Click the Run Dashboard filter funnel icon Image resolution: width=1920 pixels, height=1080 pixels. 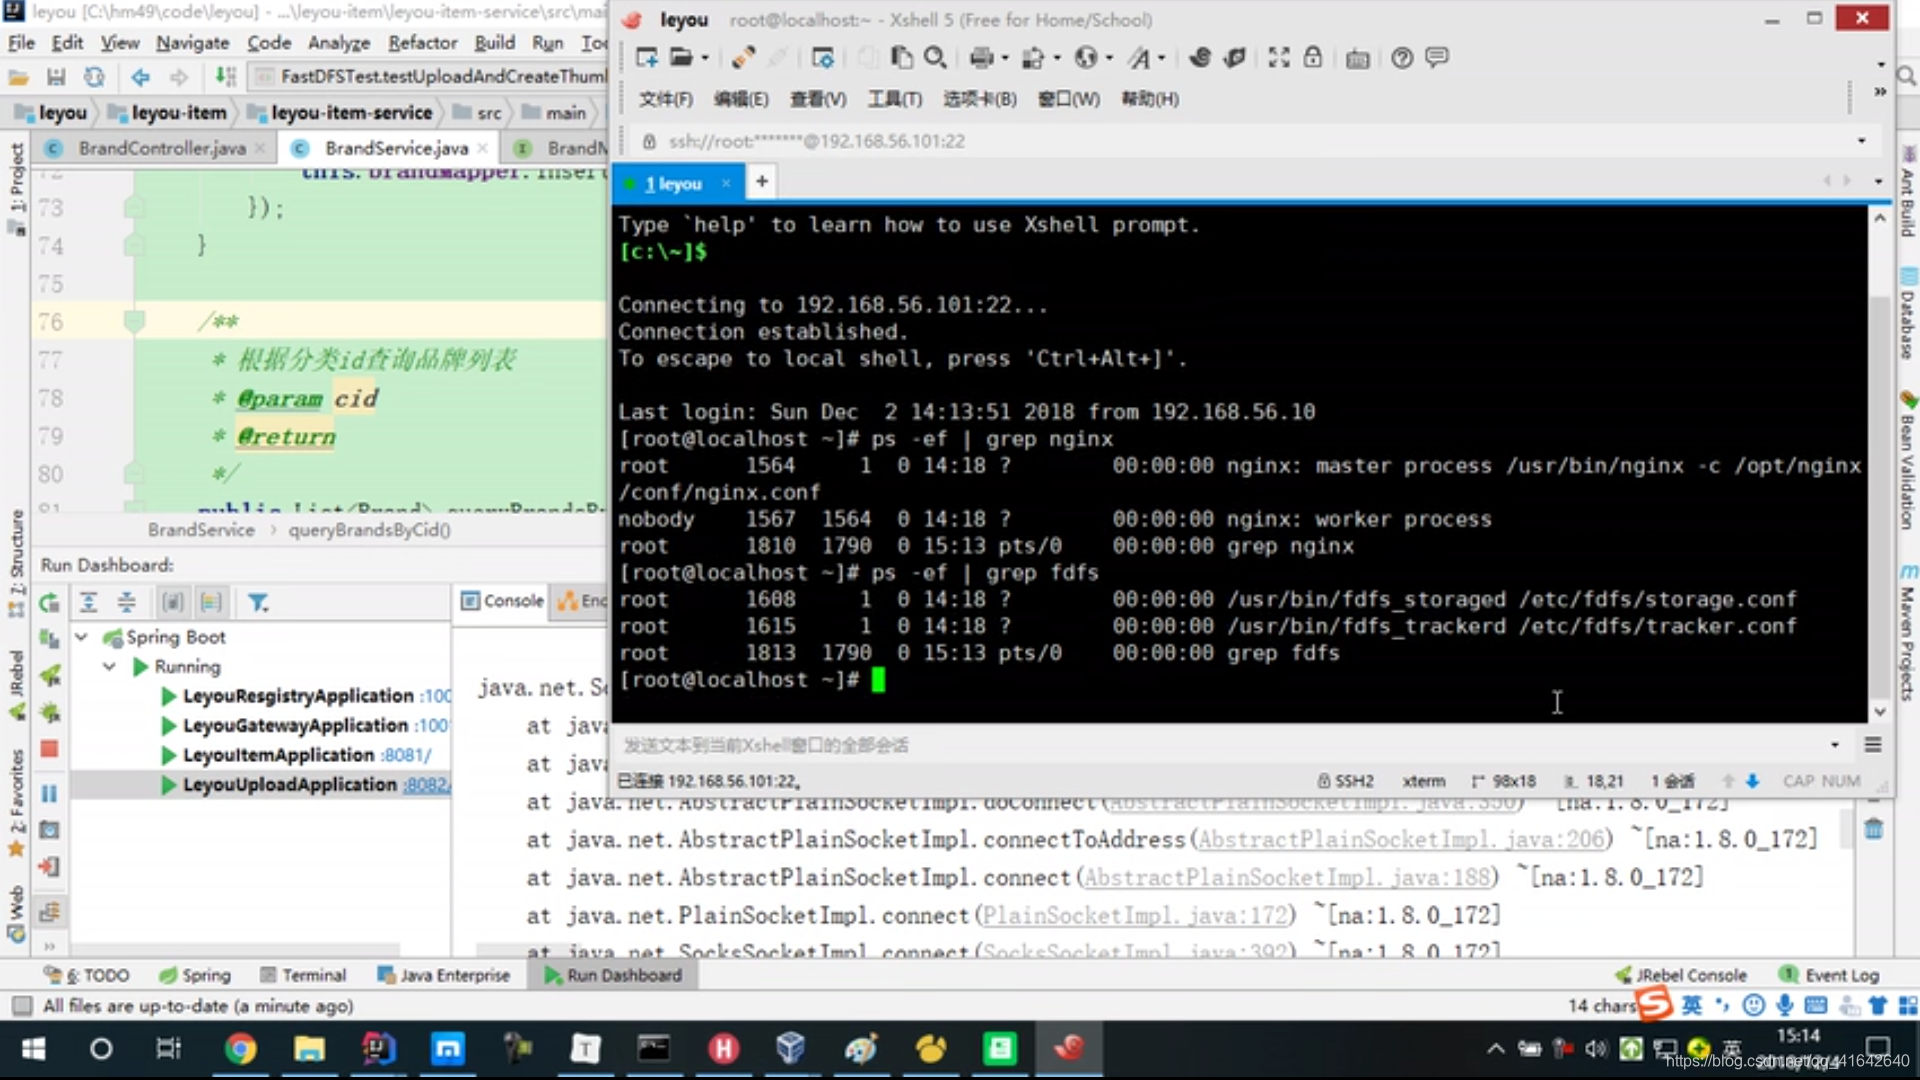click(x=258, y=602)
